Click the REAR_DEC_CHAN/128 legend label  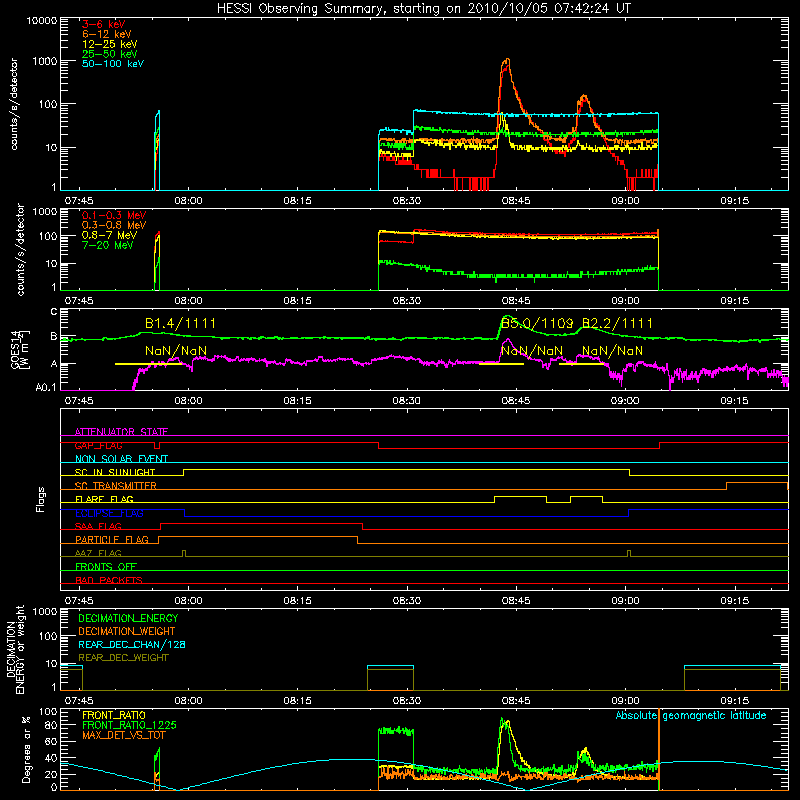tap(132, 644)
